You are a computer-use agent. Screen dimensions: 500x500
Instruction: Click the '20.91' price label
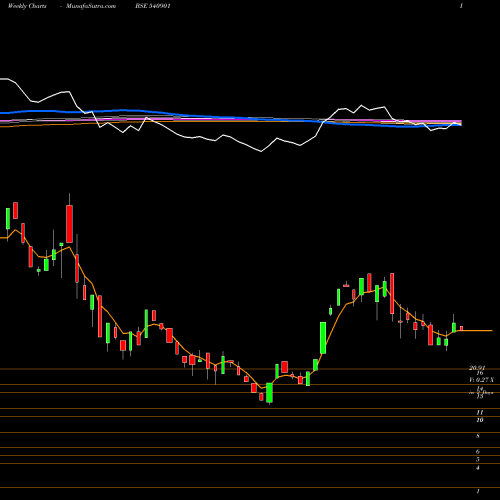click(477, 368)
